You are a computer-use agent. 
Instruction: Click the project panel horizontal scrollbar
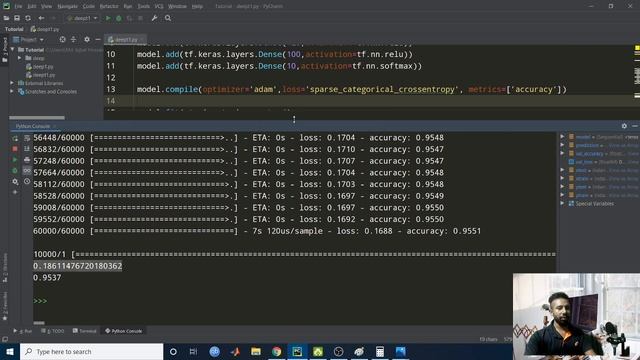(x=37, y=118)
